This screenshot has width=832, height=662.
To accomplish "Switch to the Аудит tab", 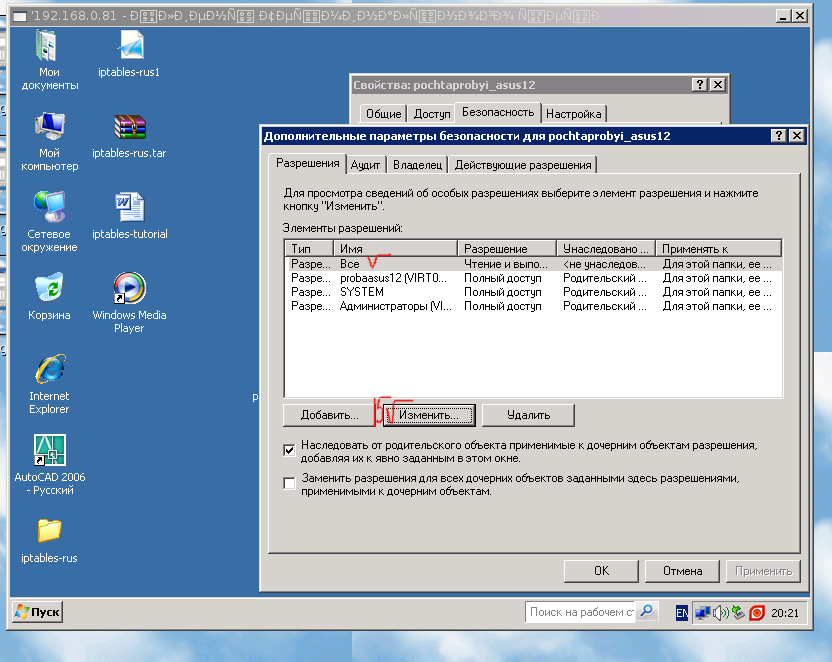I will click(x=365, y=165).
